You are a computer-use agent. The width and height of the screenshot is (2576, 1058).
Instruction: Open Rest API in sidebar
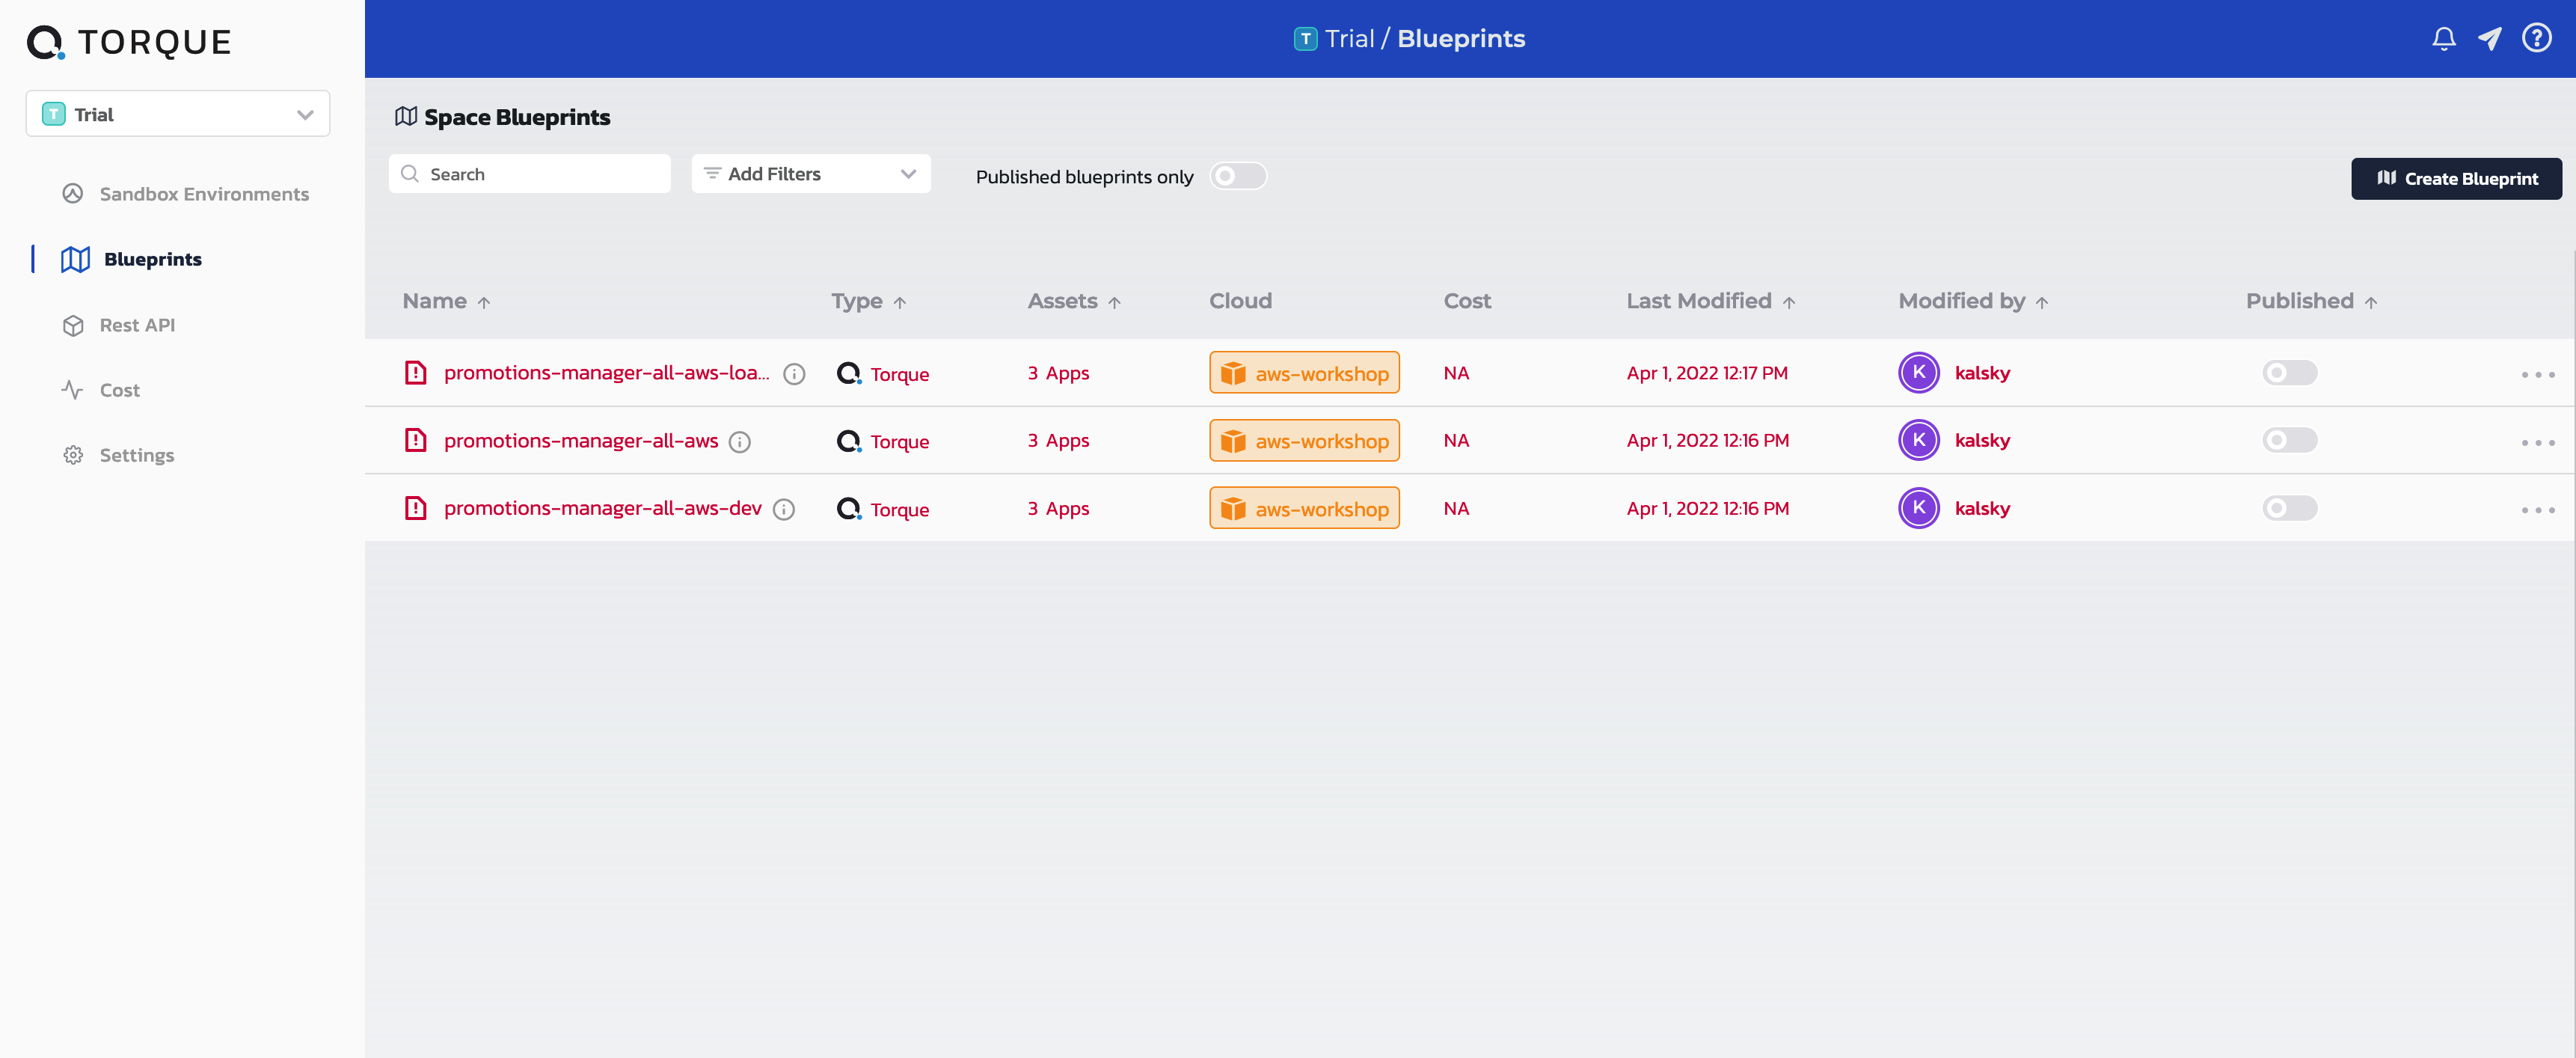click(x=137, y=325)
